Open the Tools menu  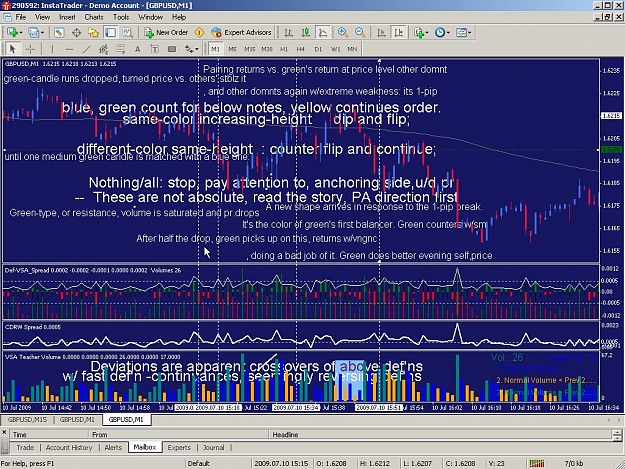pos(121,17)
